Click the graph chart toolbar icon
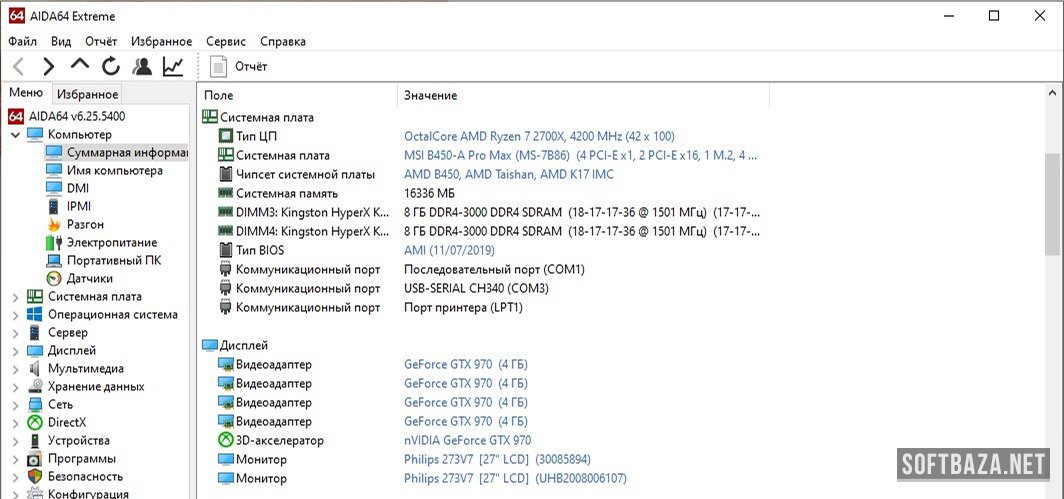1064x499 pixels. point(173,67)
